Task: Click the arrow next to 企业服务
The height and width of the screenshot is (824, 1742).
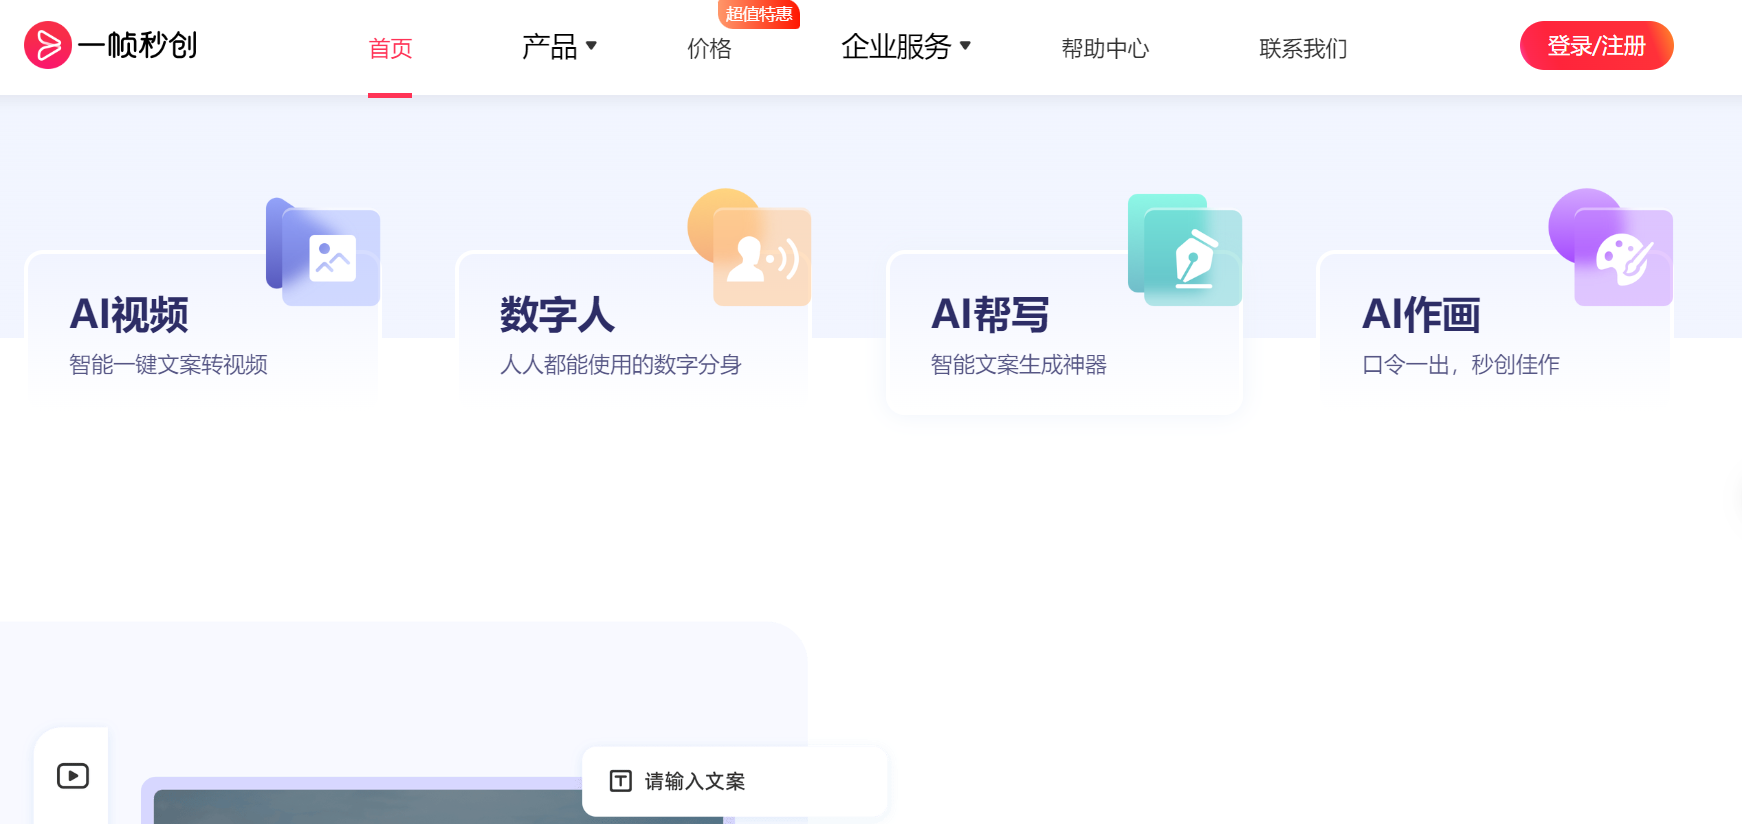Action: point(965,46)
